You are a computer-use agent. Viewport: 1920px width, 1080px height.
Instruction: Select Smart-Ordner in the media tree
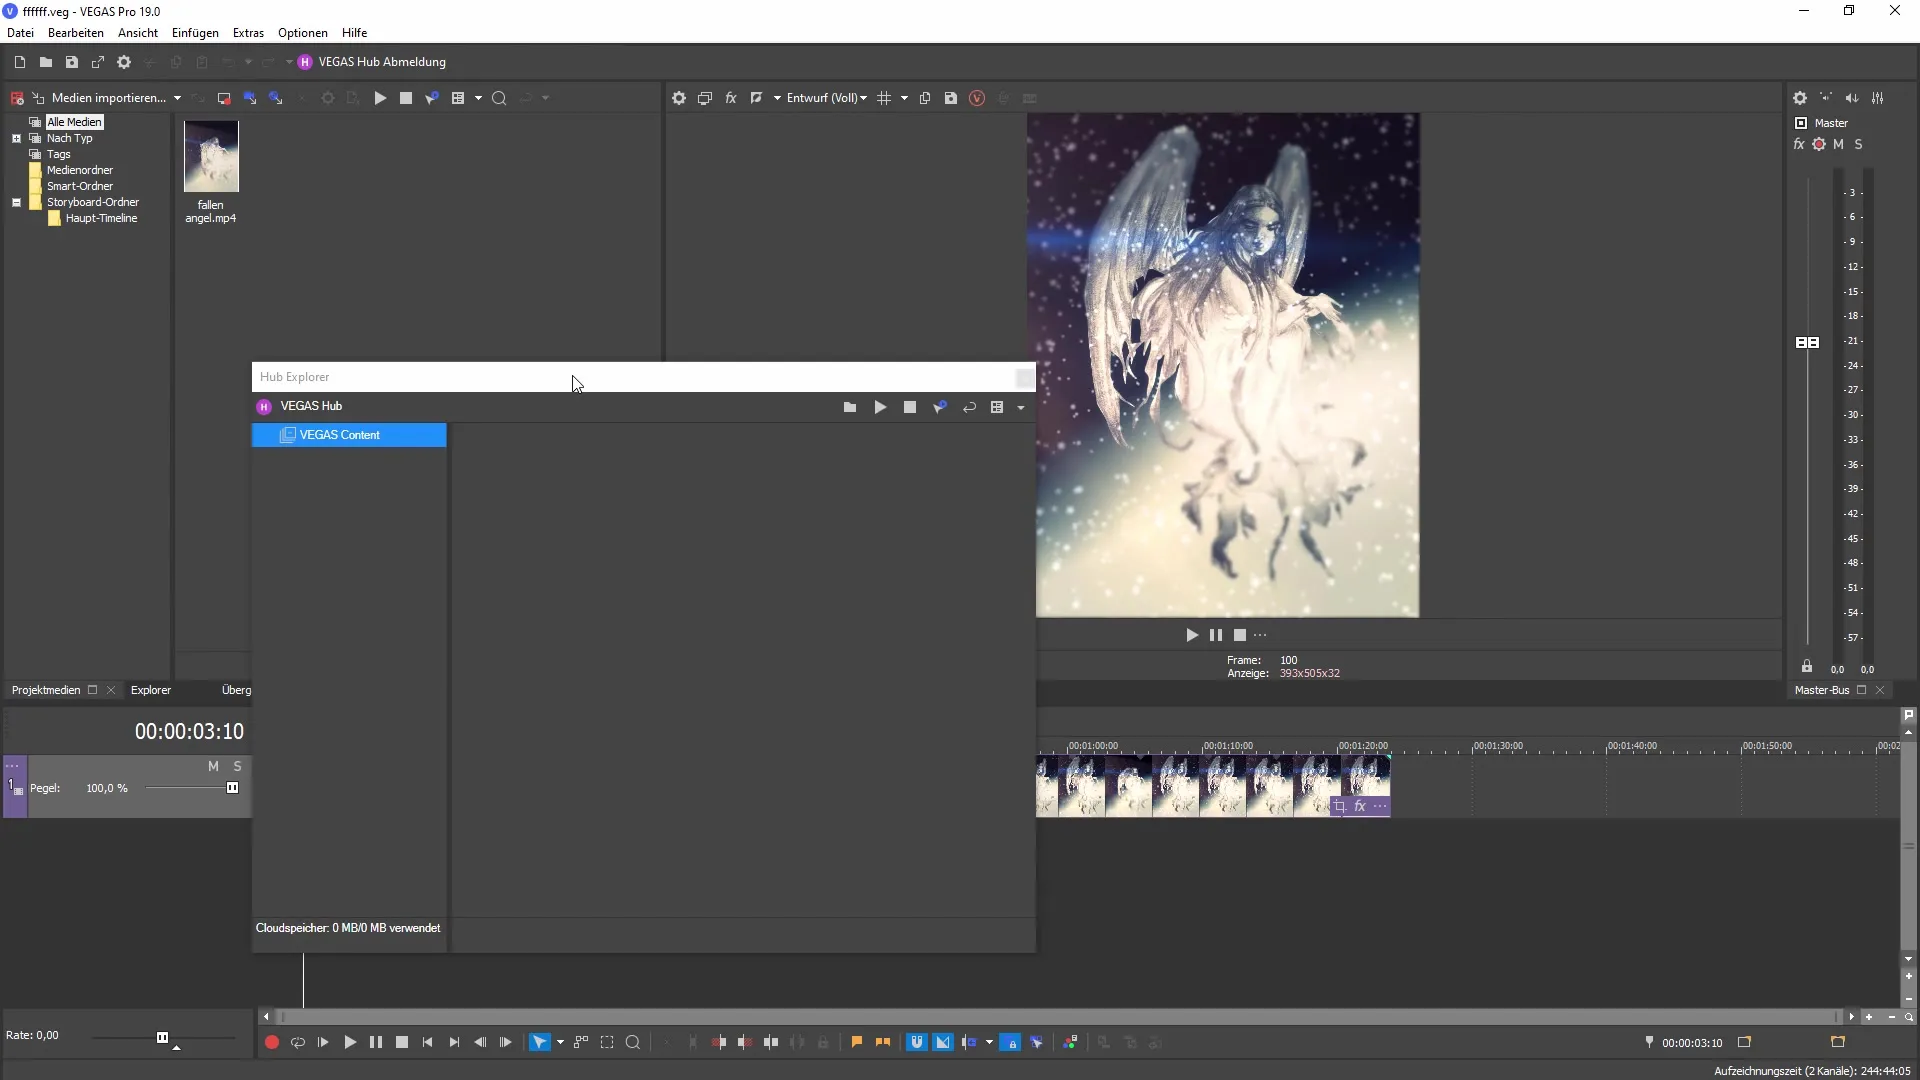(x=80, y=186)
